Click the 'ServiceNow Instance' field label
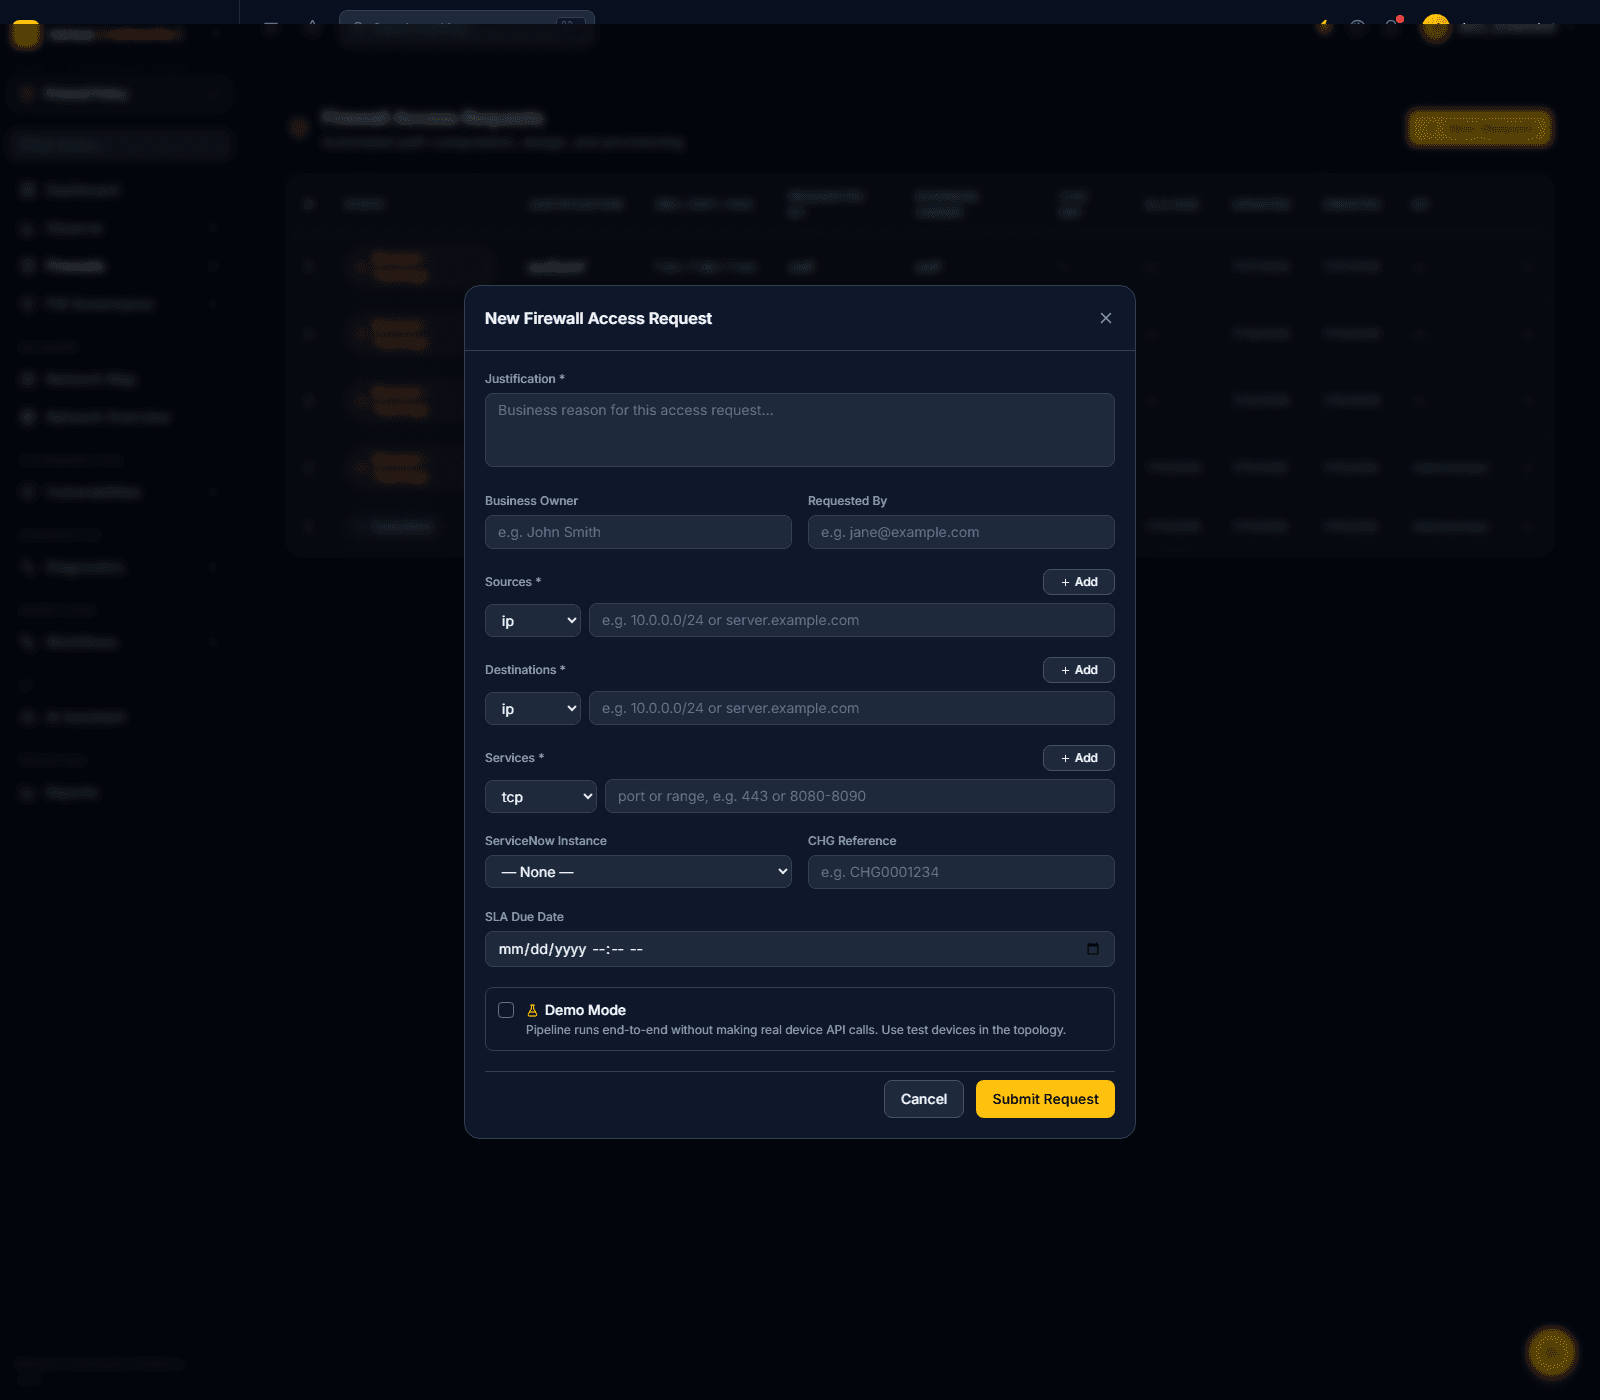Image resolution: width=1600 pixels, height=1400 pixels. coord(546,841)
